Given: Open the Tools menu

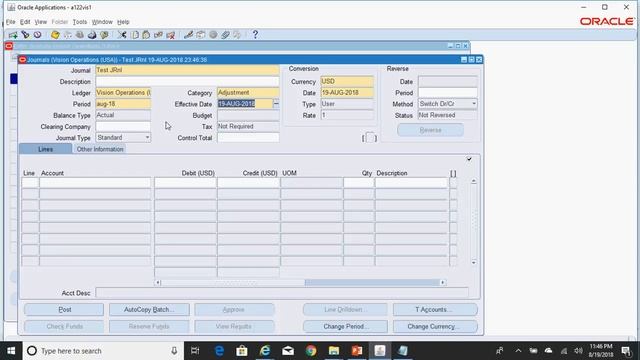Looking at the screenshot, I should pyautogui.click(x=80, y=22).
